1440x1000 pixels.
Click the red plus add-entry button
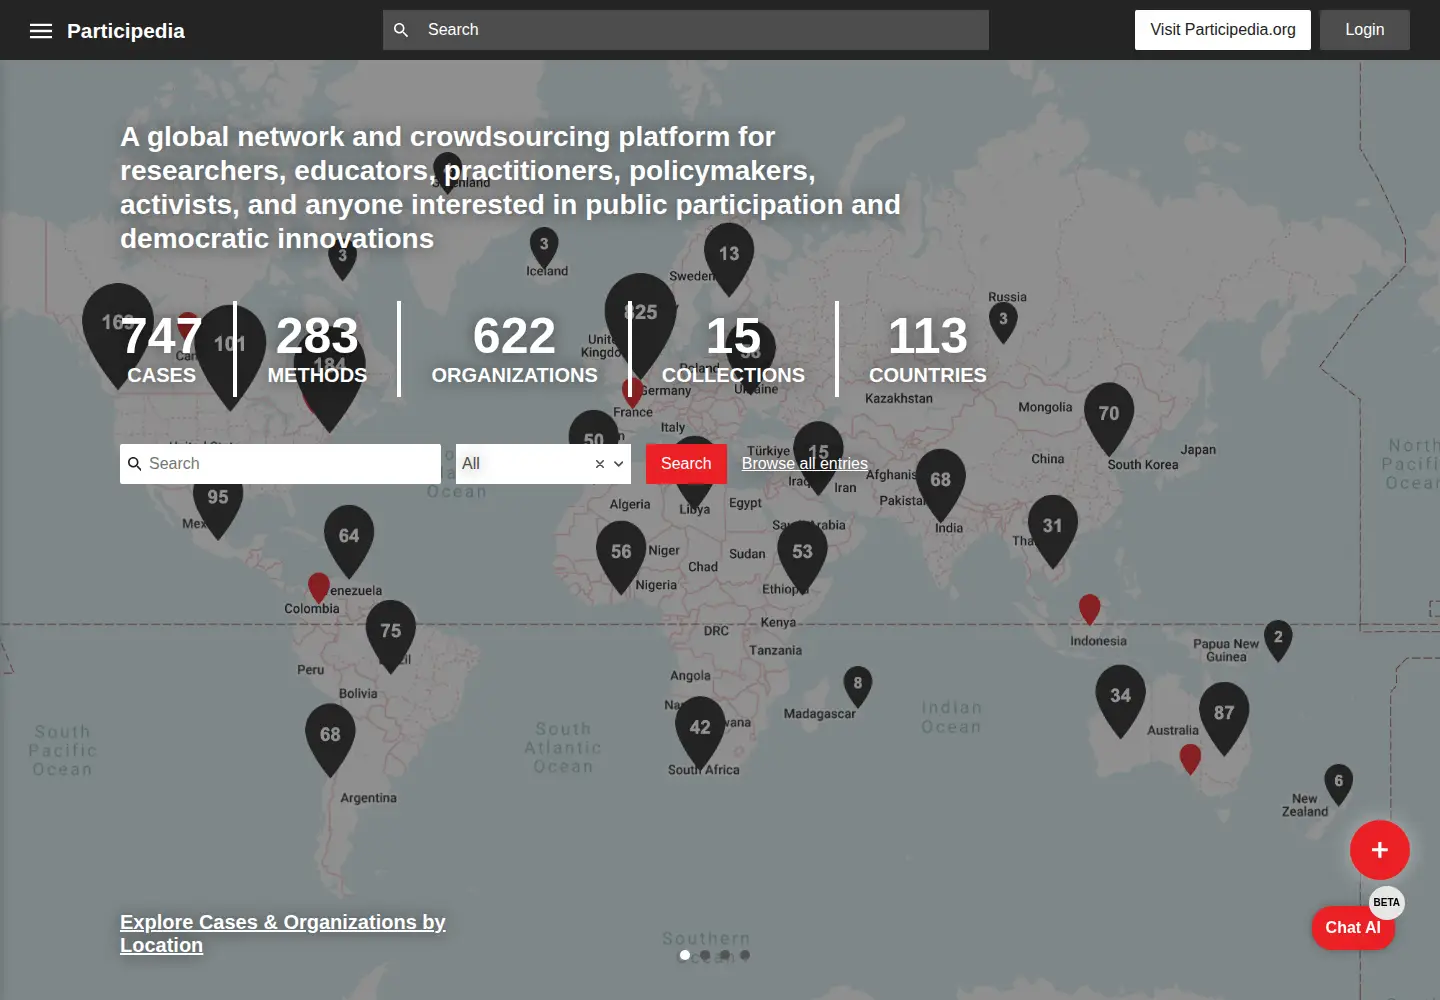click(x=1380, y=850)
